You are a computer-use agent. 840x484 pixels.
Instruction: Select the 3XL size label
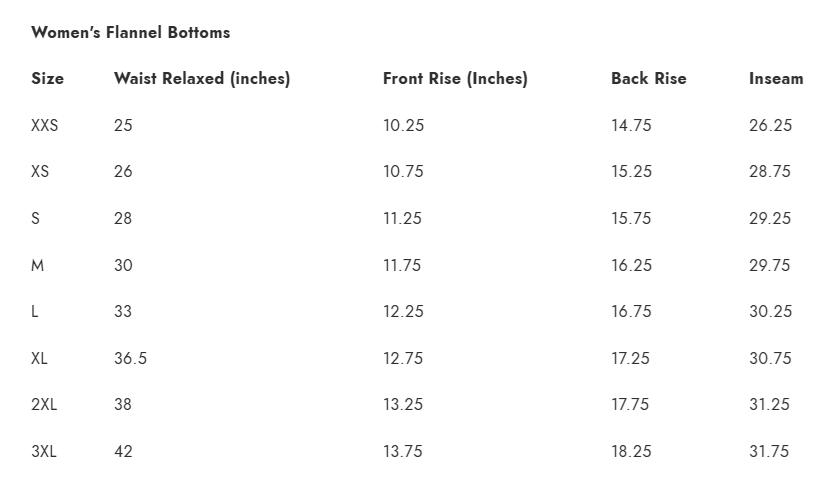click(x=44, y=451)
